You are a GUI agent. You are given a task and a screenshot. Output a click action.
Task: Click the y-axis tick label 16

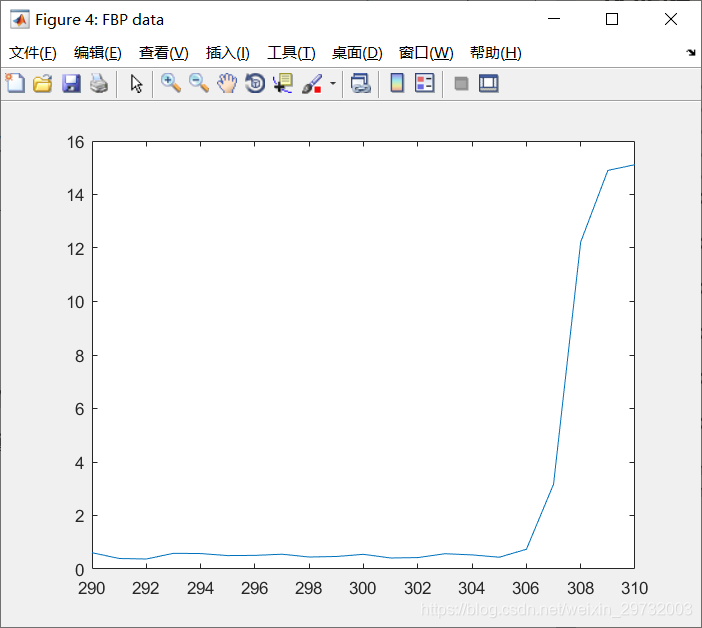click(75, 142)
